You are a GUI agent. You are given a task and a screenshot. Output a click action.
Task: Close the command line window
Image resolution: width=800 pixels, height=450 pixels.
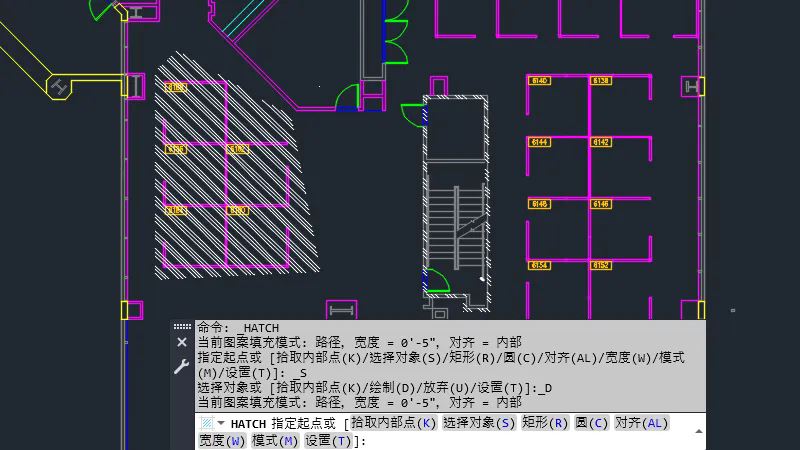pos(182,342)
